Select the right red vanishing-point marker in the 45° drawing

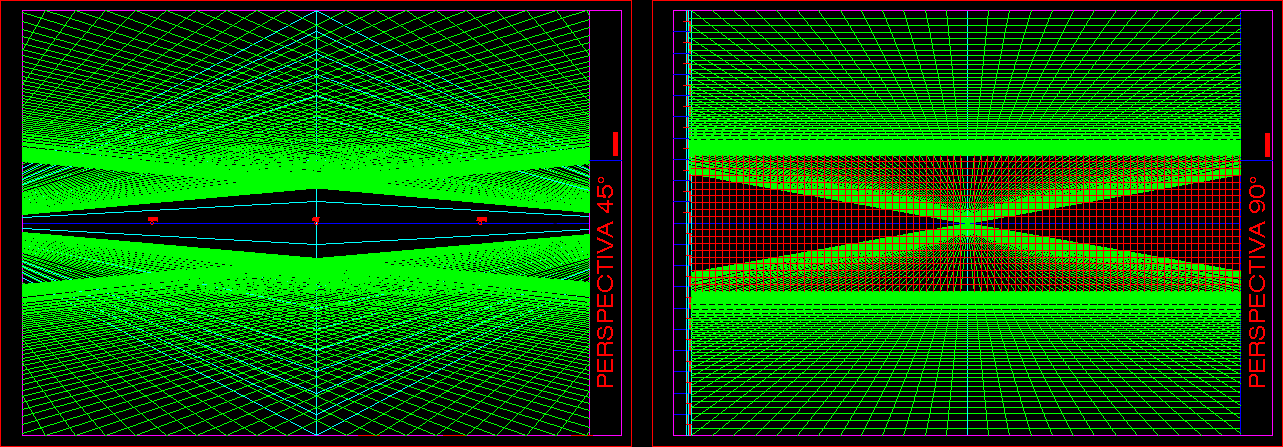tap(481, 219)
